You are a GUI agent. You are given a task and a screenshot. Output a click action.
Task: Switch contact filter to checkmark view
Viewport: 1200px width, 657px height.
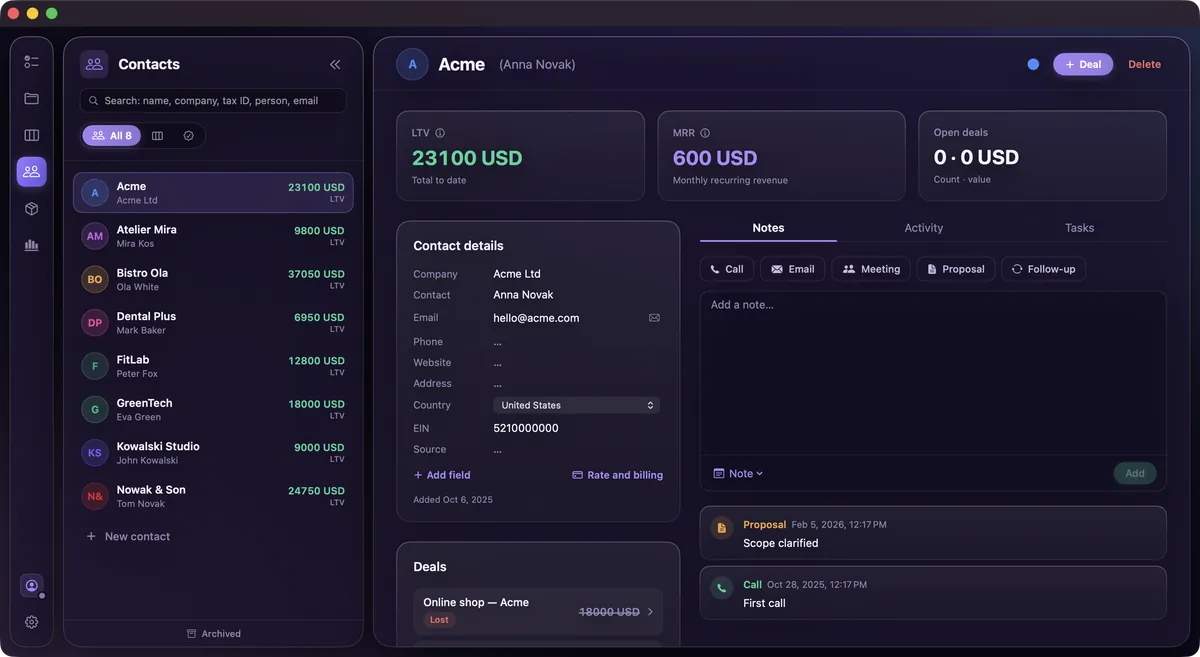188,136
